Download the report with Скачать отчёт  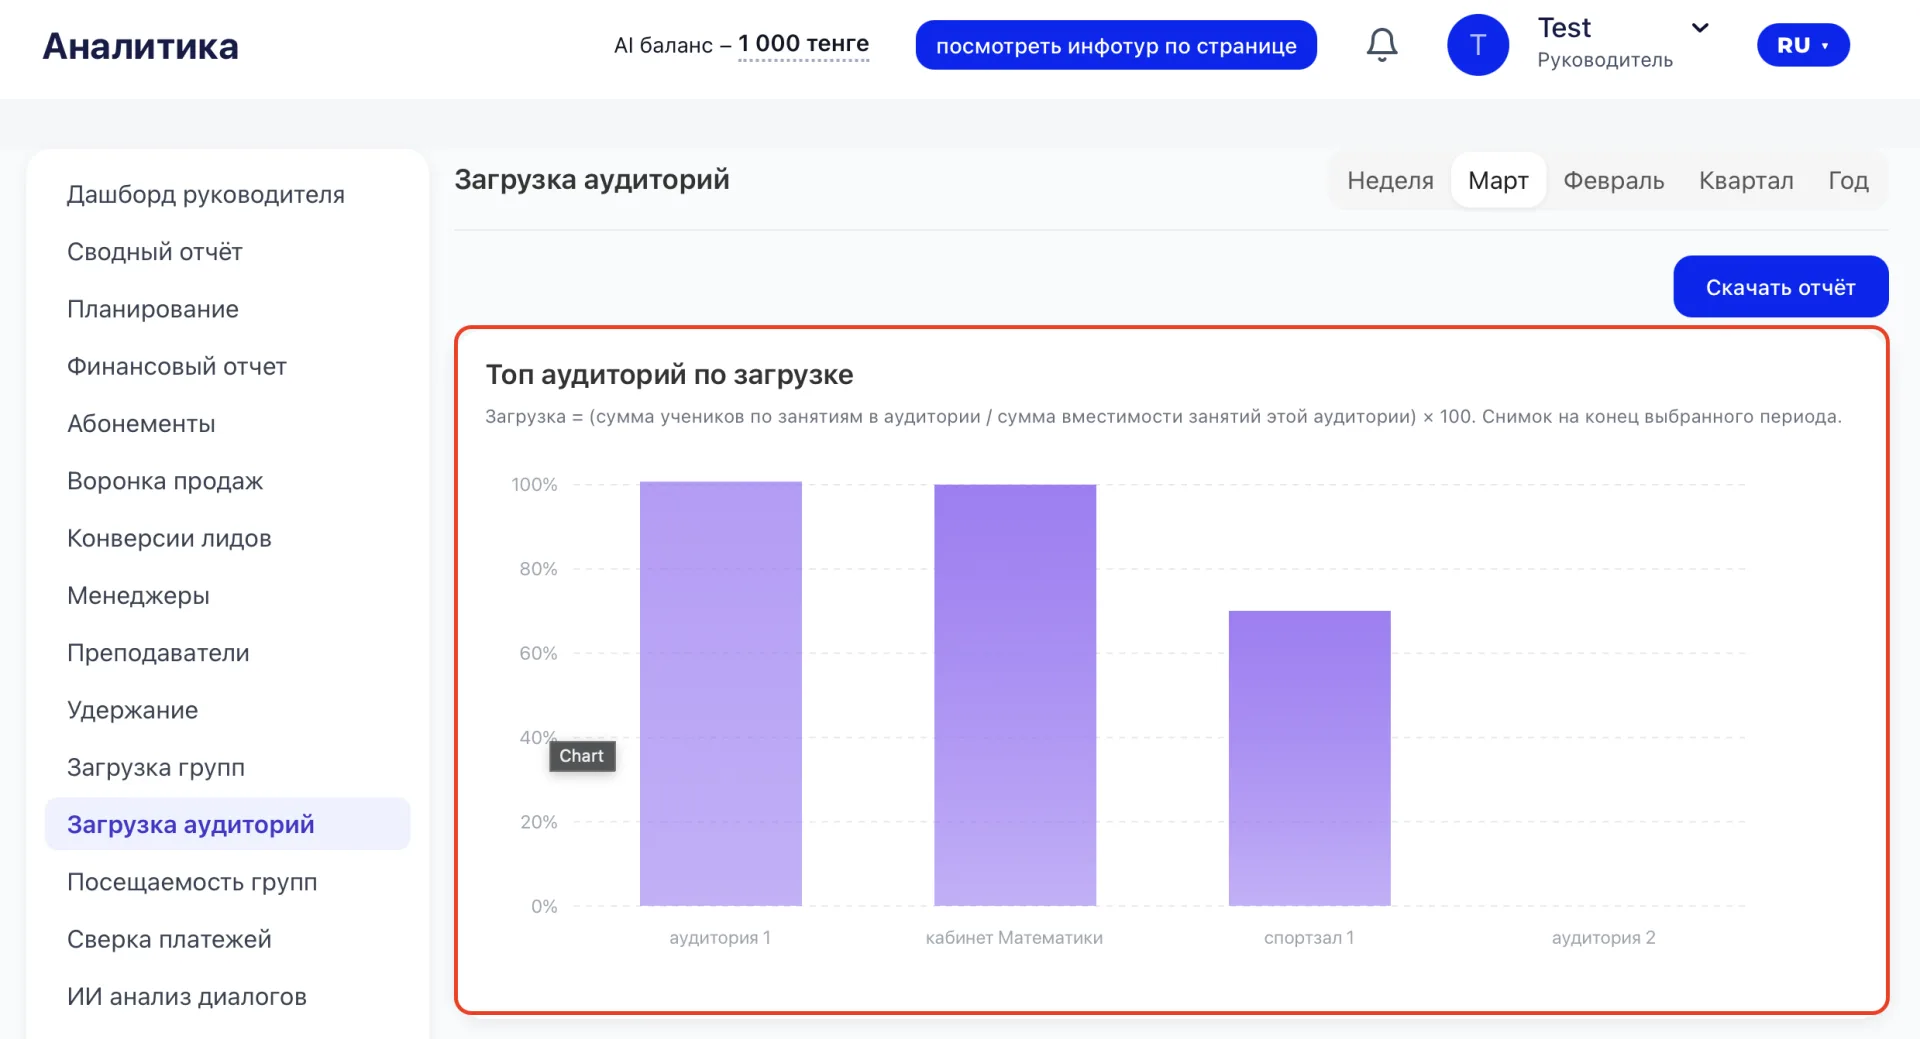pos(1781,287)
